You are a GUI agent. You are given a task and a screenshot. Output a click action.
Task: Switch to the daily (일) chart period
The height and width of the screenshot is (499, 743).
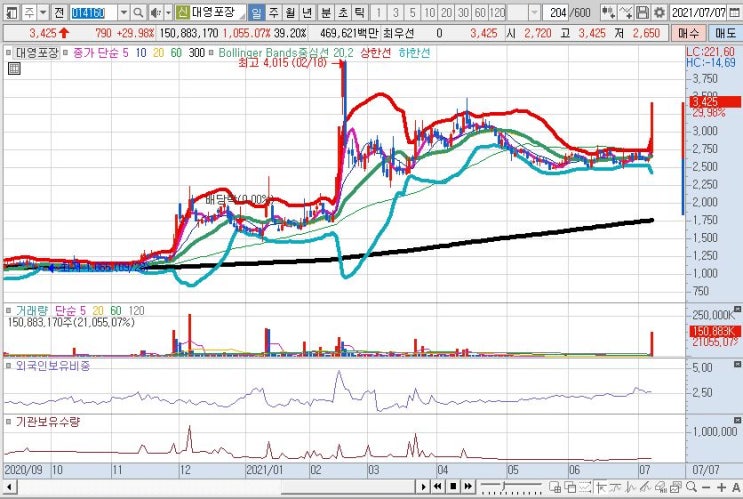coord(256,12)
